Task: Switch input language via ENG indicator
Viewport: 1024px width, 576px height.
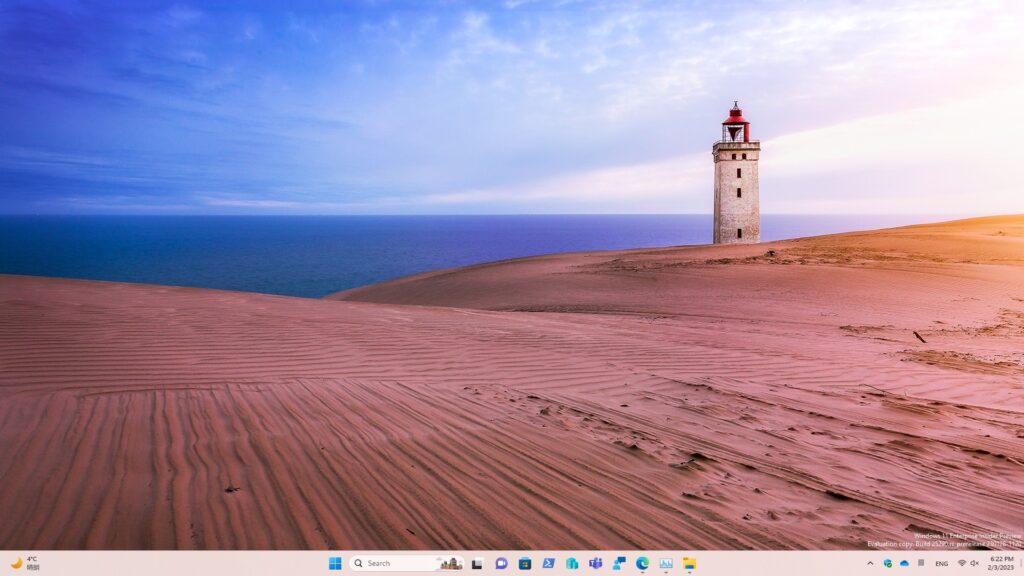Action: tap(941, 563)
